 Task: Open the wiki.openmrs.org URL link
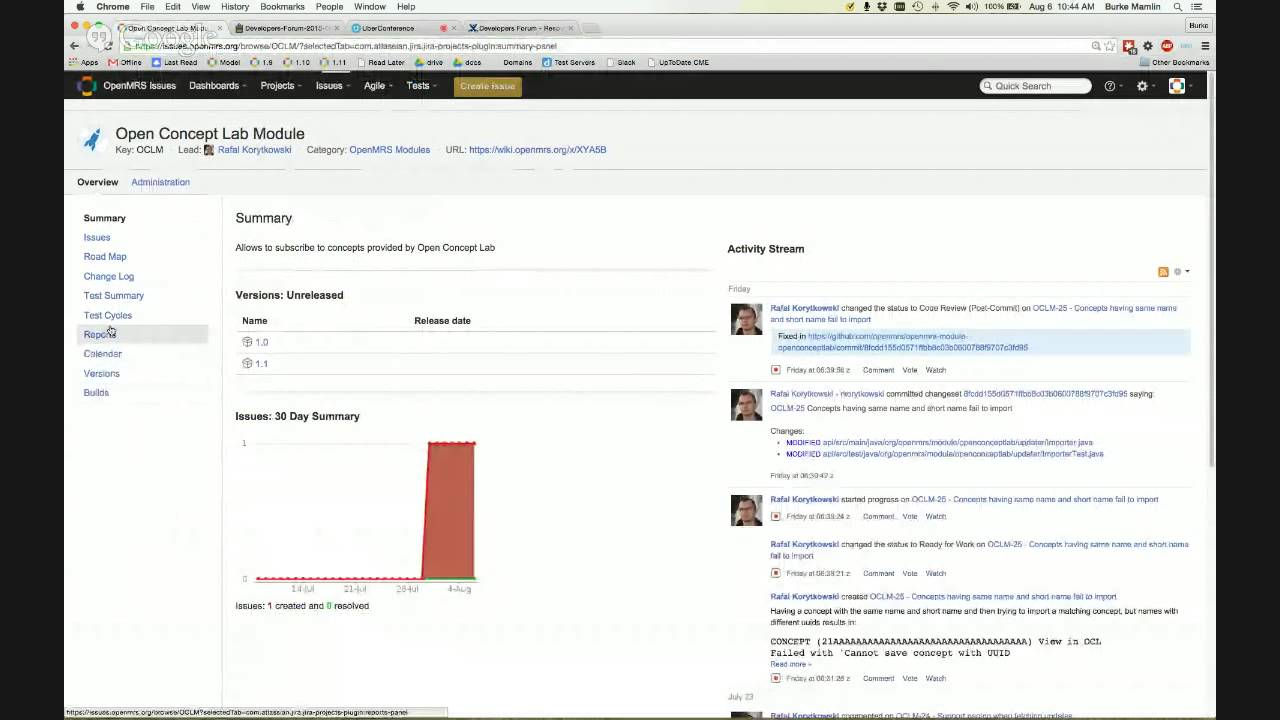point(537,150)
